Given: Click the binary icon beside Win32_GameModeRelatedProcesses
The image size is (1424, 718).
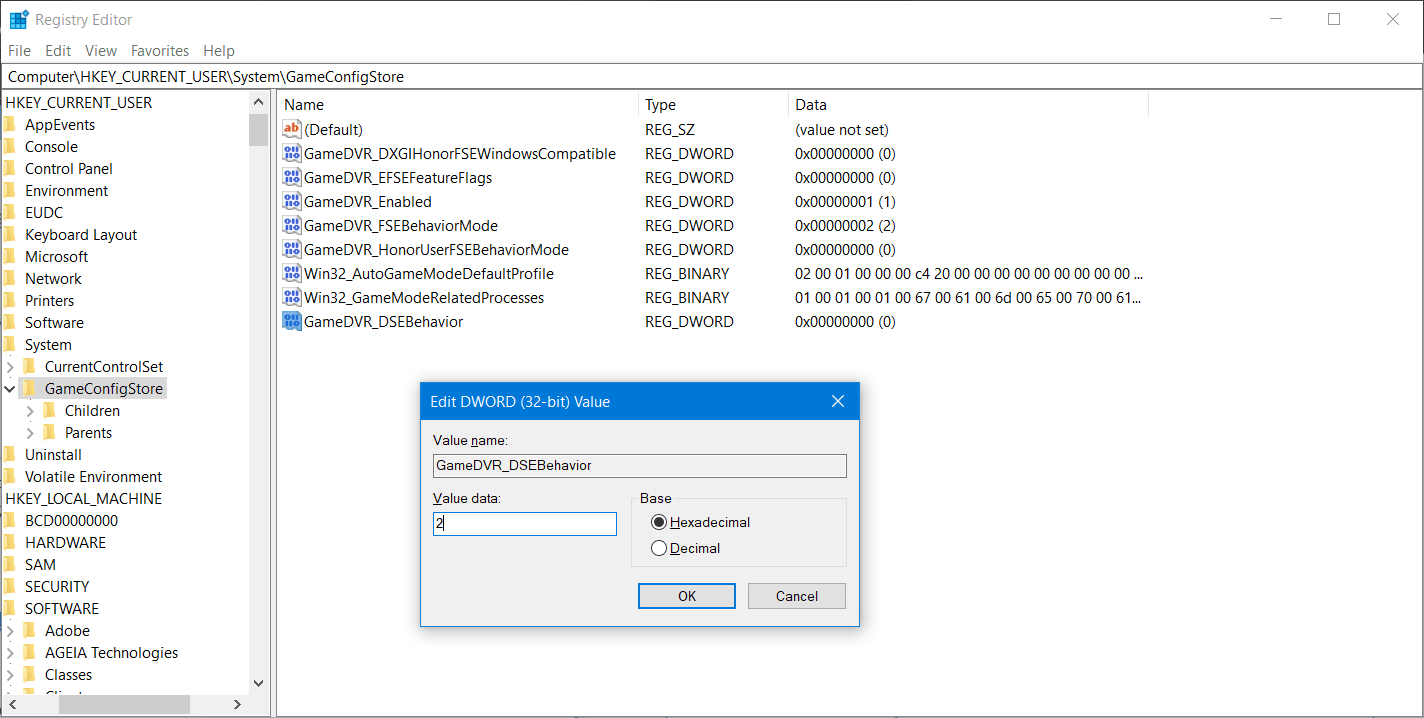Looking at the screenshot, I should click(x=292, y=297).
